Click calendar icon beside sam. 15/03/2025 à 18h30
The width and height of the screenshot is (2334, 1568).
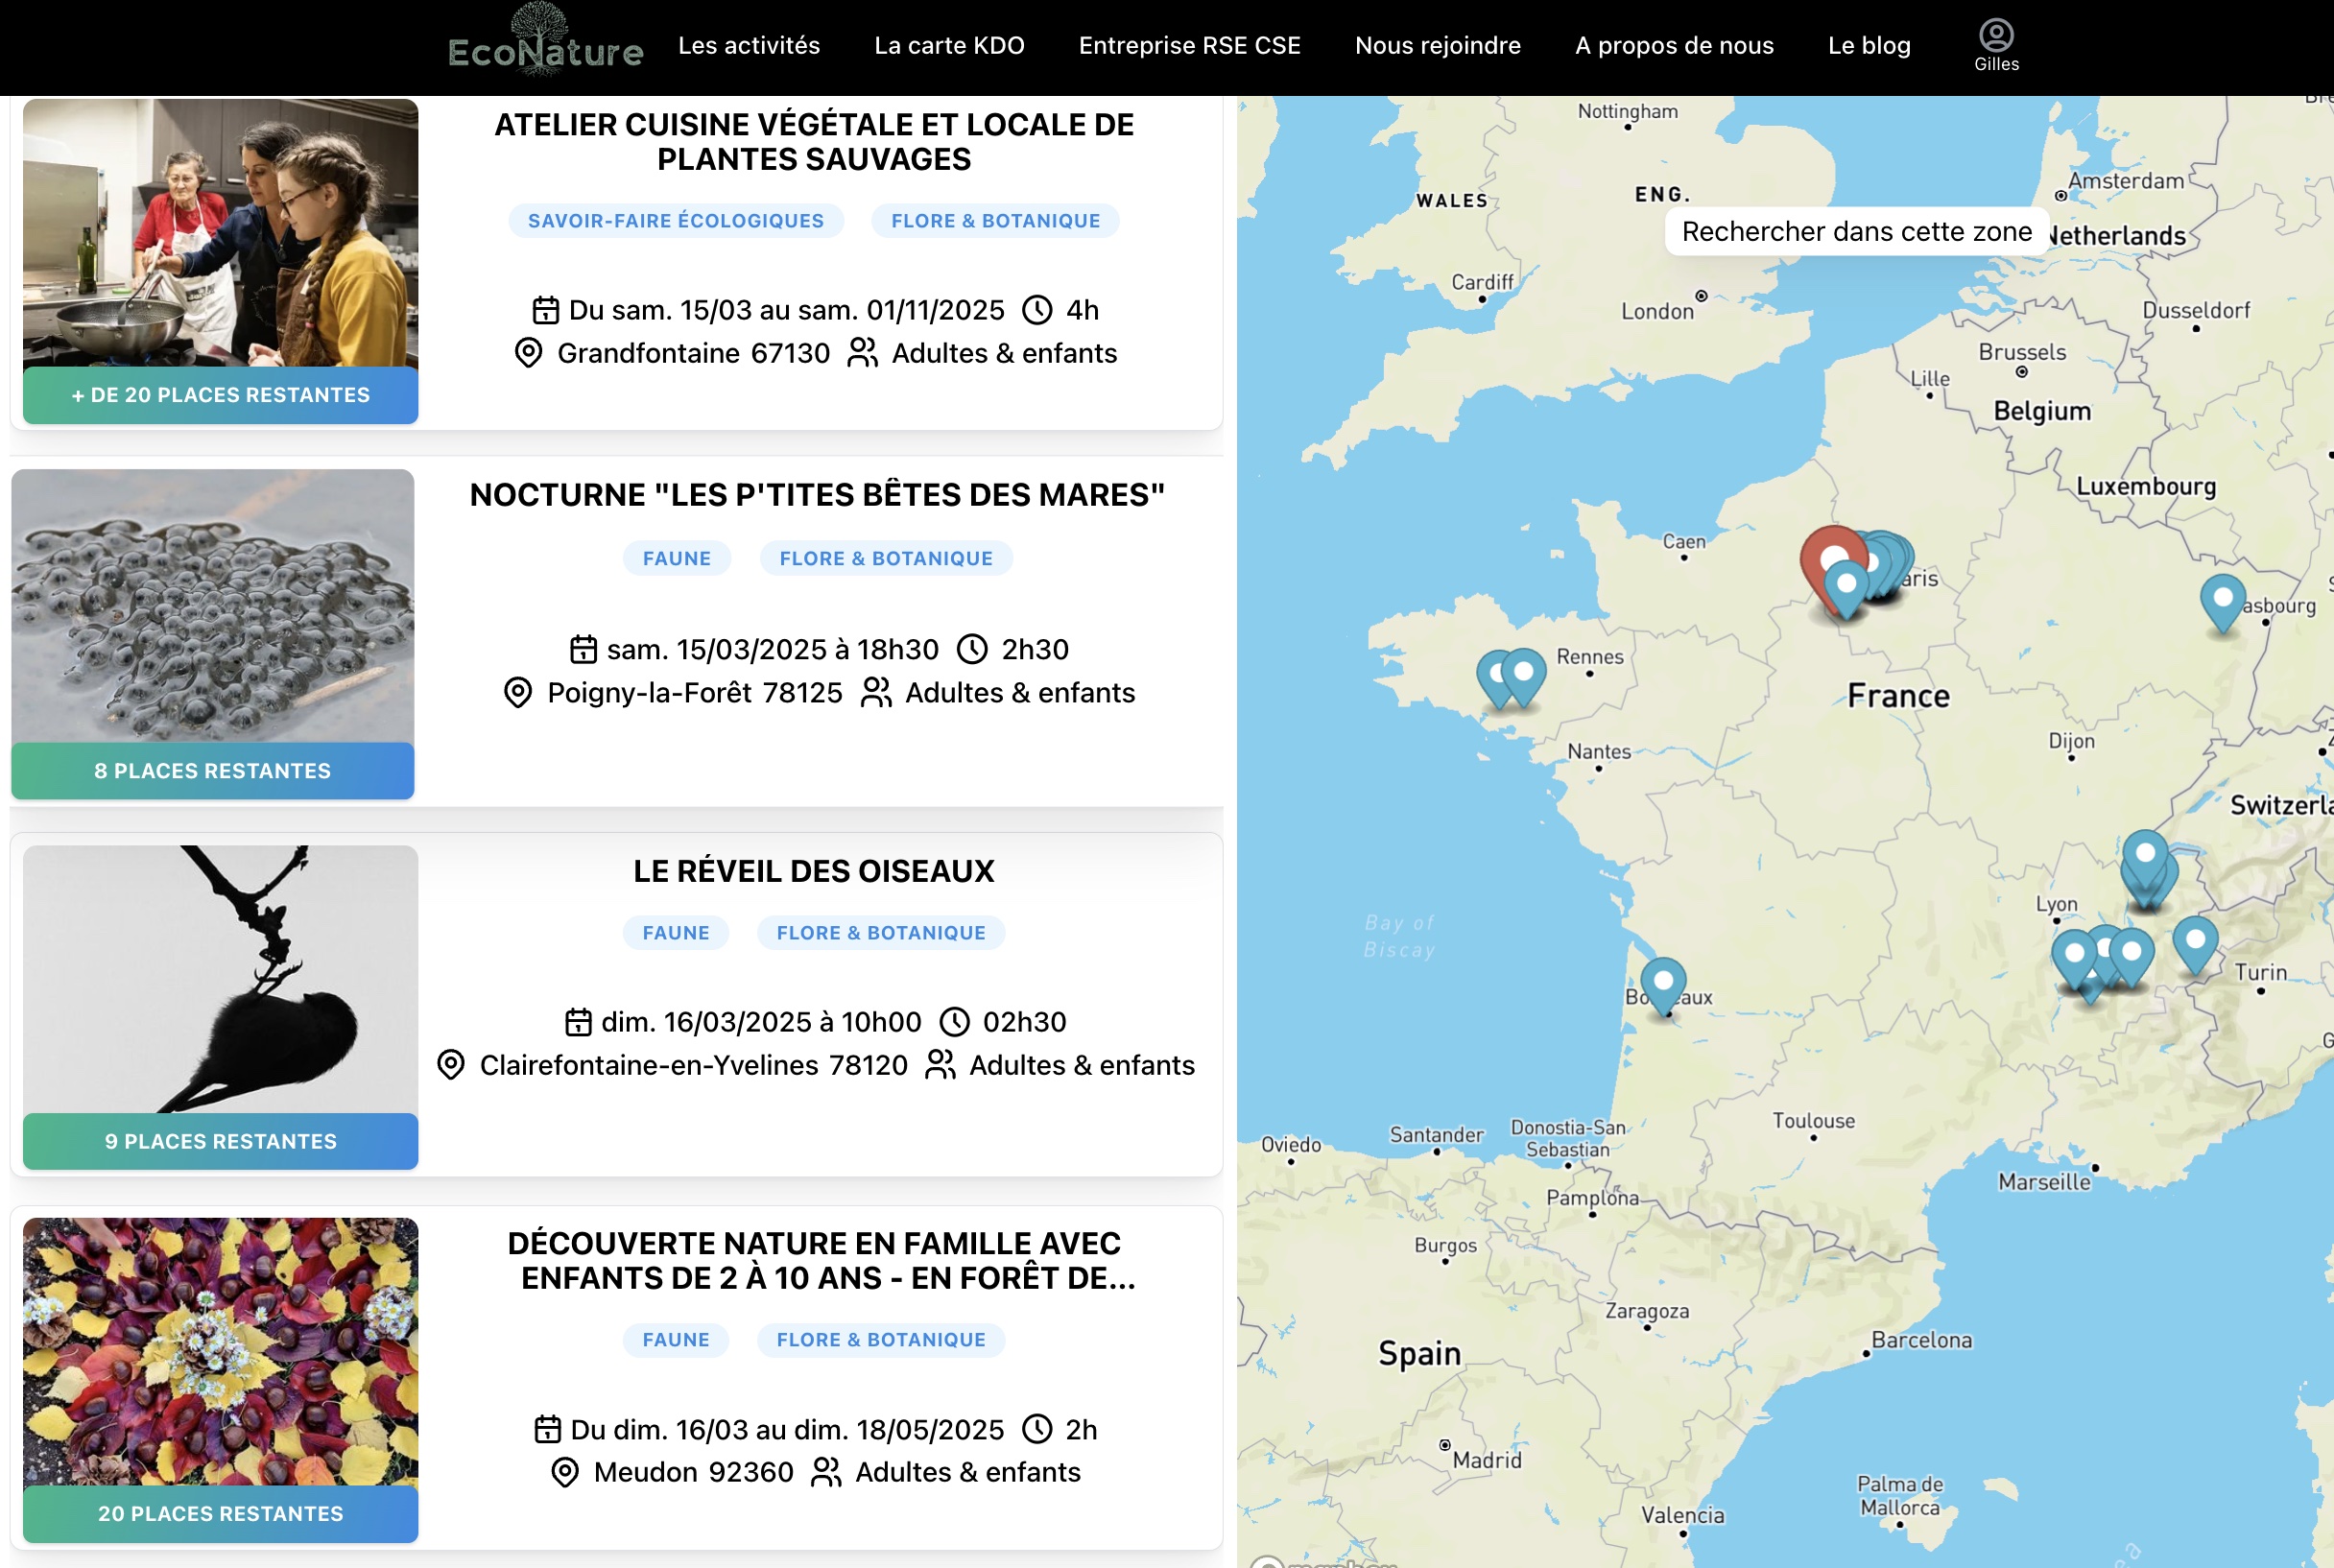(x=583, y=650)
